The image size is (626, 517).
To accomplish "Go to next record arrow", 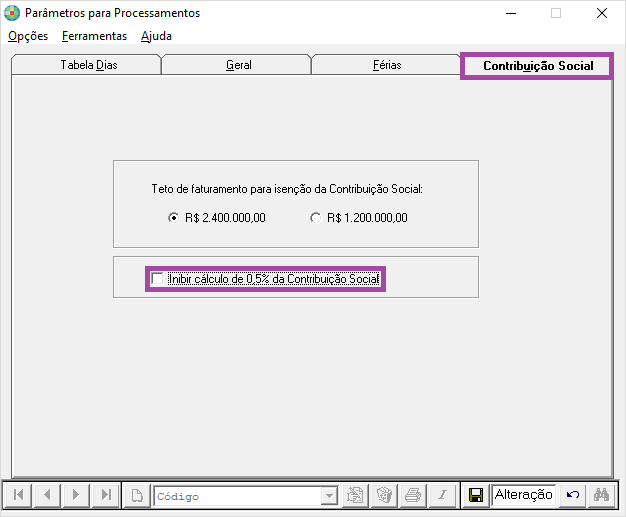I will pyautogui.click(x=76, y=495).
